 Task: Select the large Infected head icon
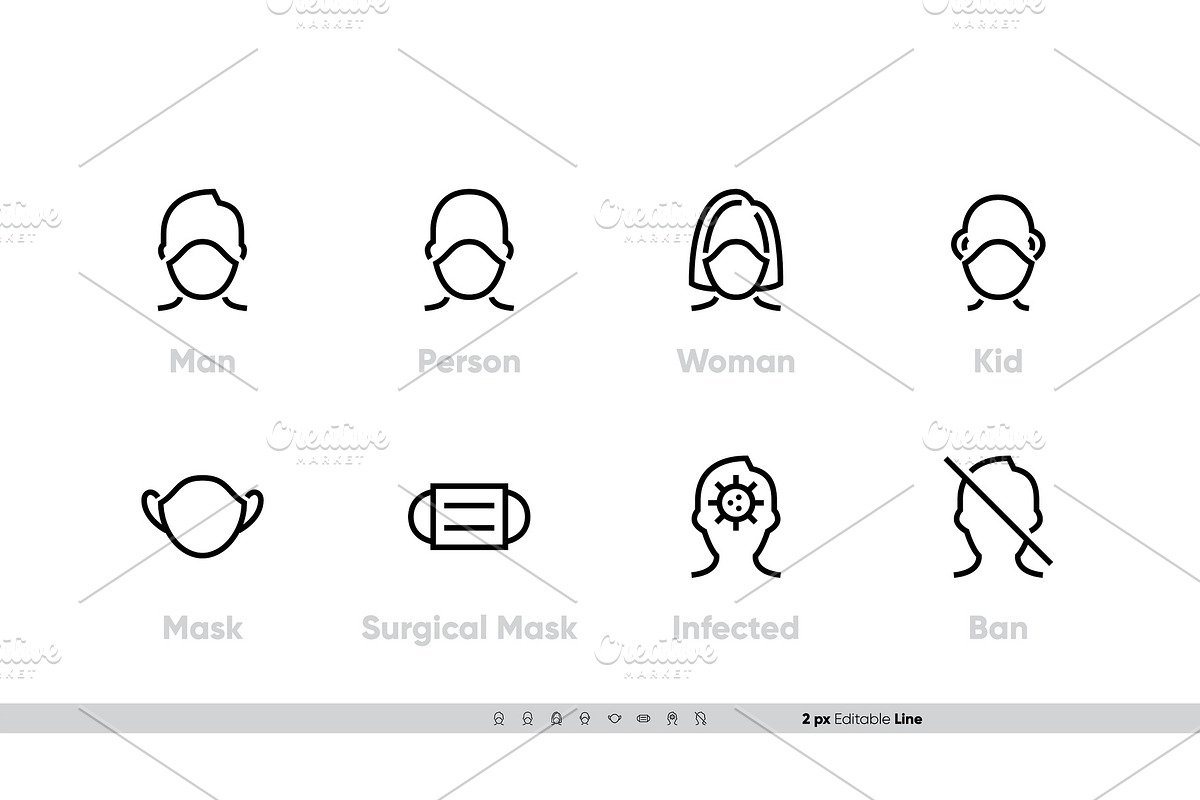click(x=735, y=518)
